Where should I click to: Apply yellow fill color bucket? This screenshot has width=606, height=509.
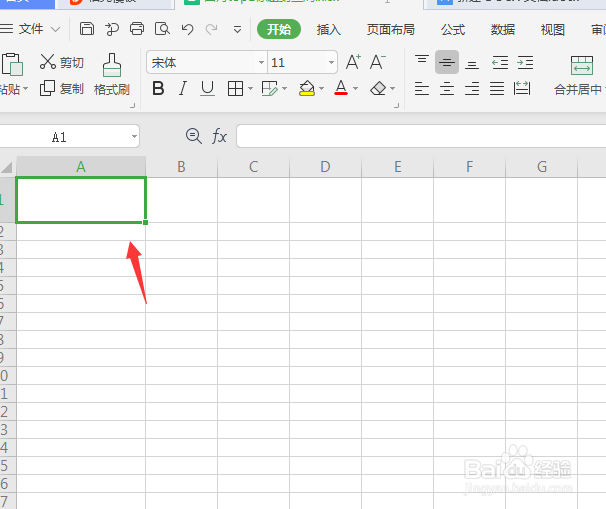click(x=307, y=89)
